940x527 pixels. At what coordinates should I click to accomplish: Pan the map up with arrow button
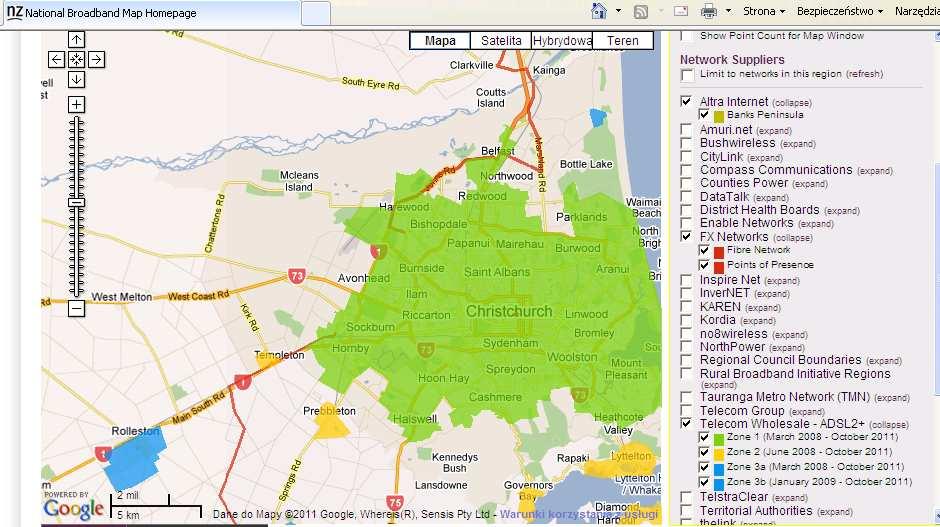[x=76, y=40]
